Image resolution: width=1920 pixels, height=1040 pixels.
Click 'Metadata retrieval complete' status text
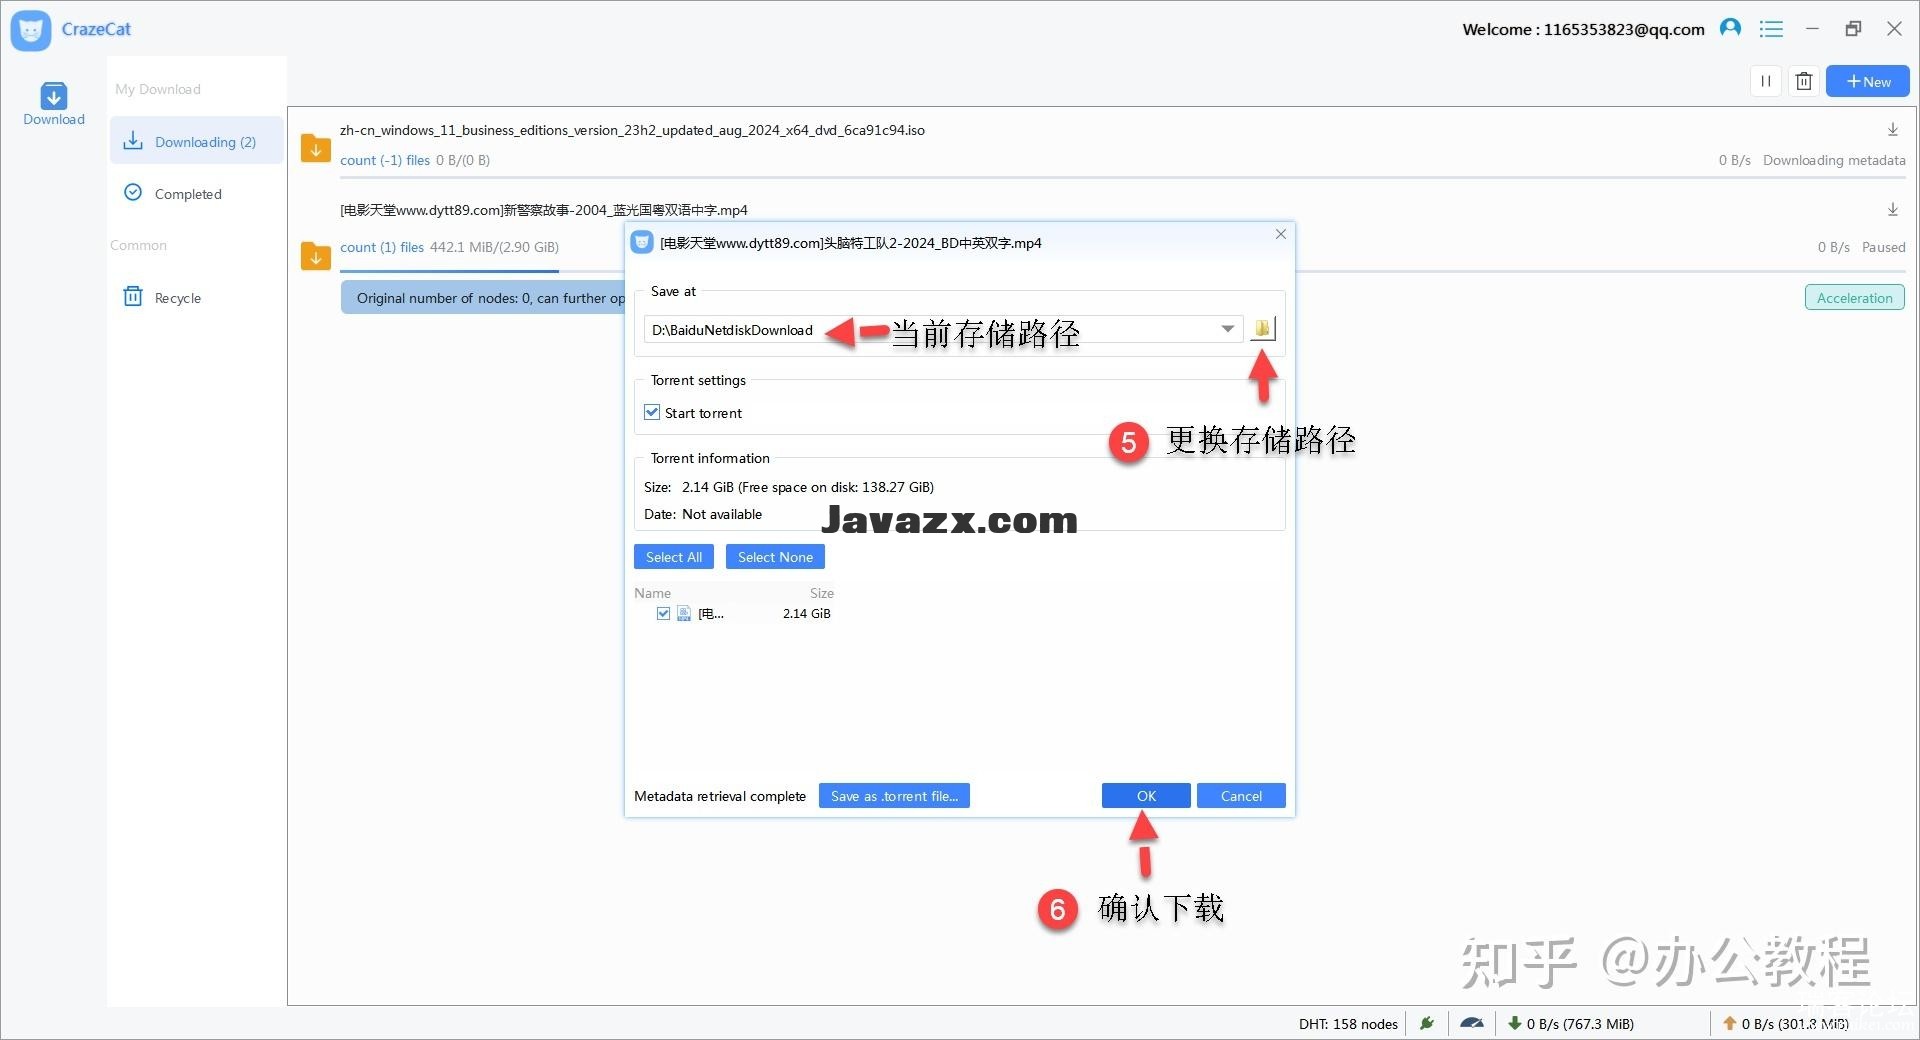tap(720, 796)
